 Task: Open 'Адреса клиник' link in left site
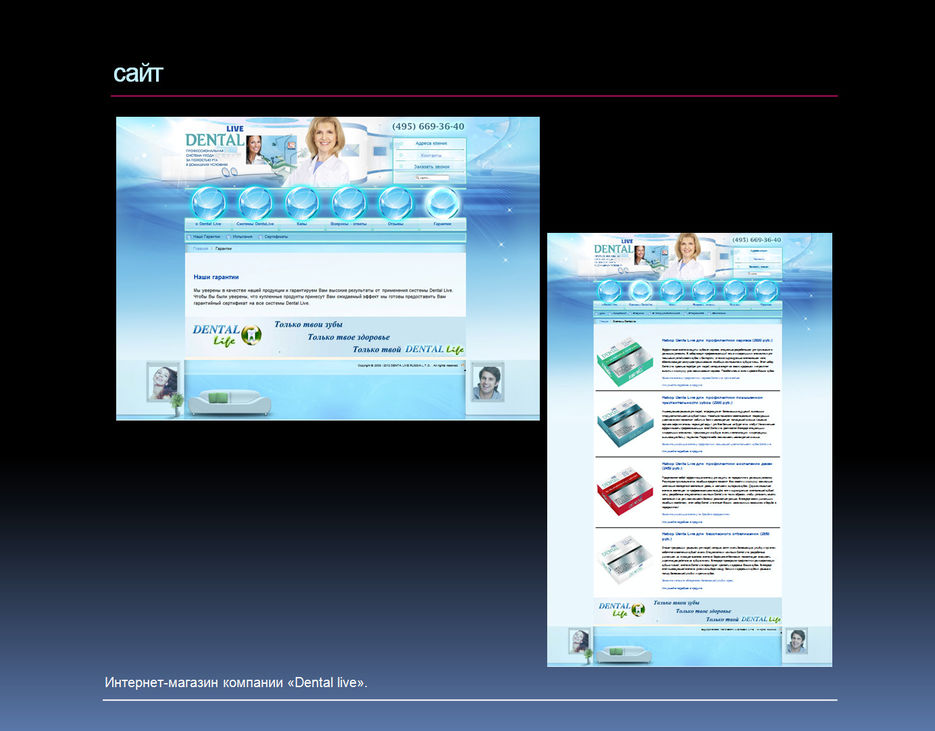click(x=431, y=144)
